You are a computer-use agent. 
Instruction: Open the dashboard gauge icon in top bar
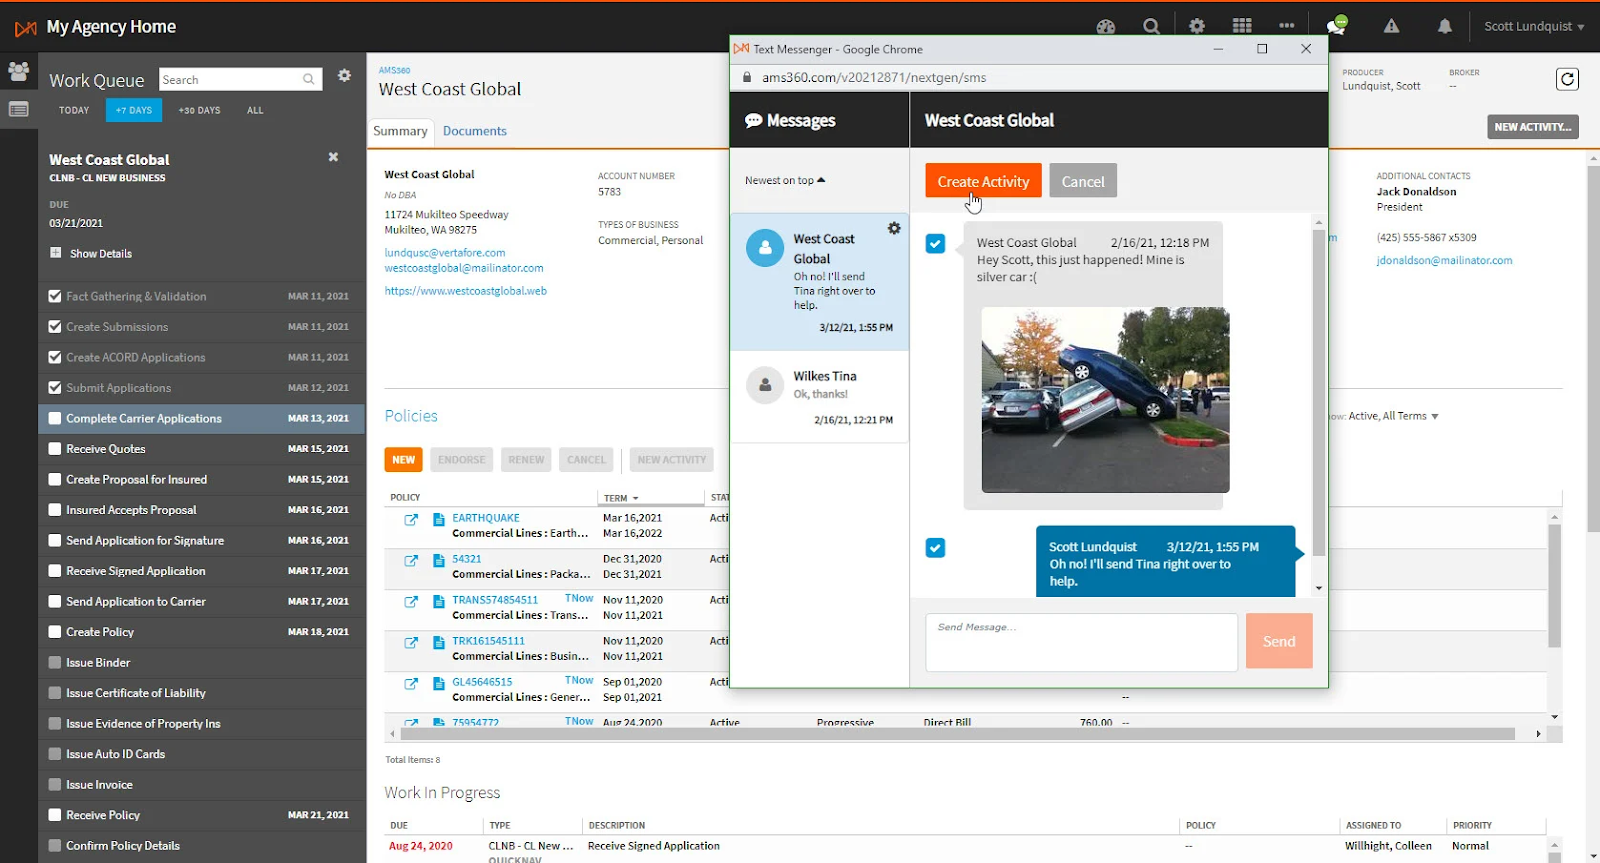point(1105,27)
